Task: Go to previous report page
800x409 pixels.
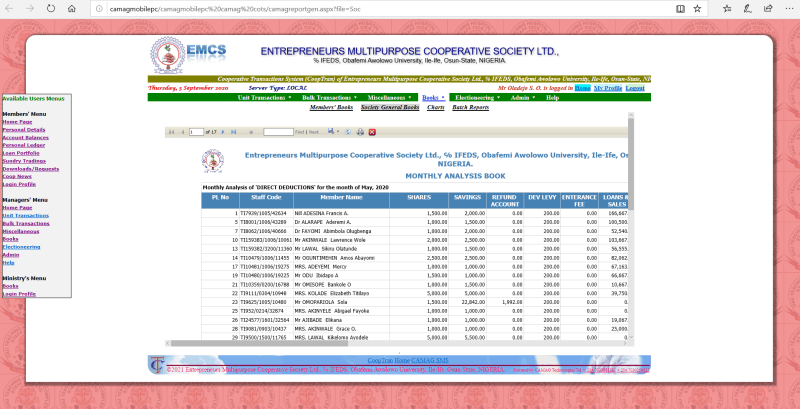Action: [183, 132]
